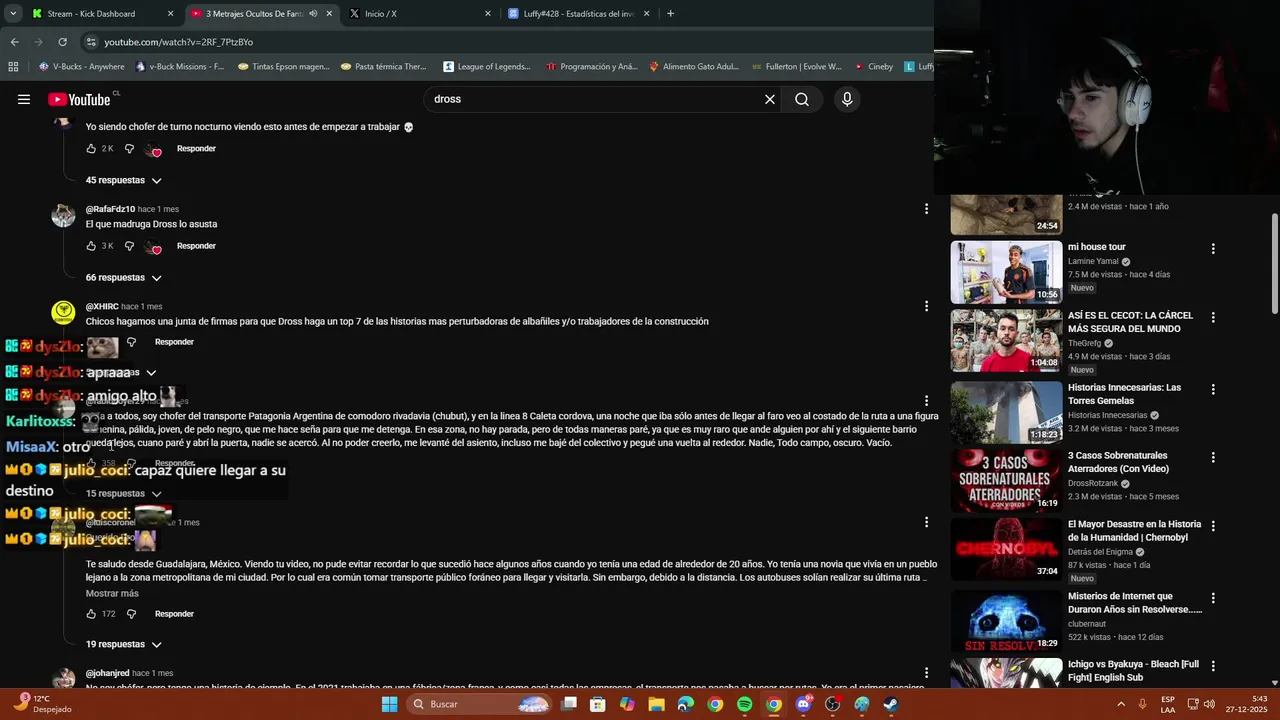
Task: Open options menu for @XHIRC's comment
Action: tap(926, 306)
